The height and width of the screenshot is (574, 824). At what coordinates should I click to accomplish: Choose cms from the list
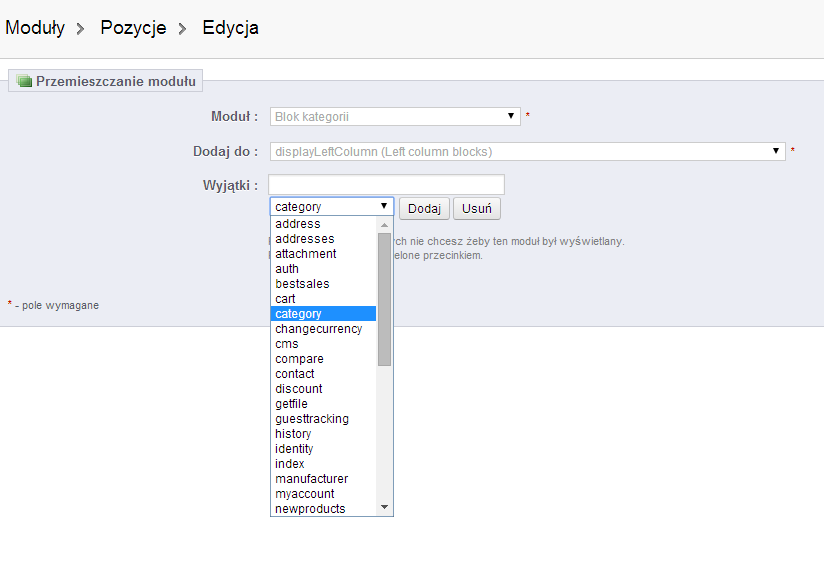coord(324,344)
